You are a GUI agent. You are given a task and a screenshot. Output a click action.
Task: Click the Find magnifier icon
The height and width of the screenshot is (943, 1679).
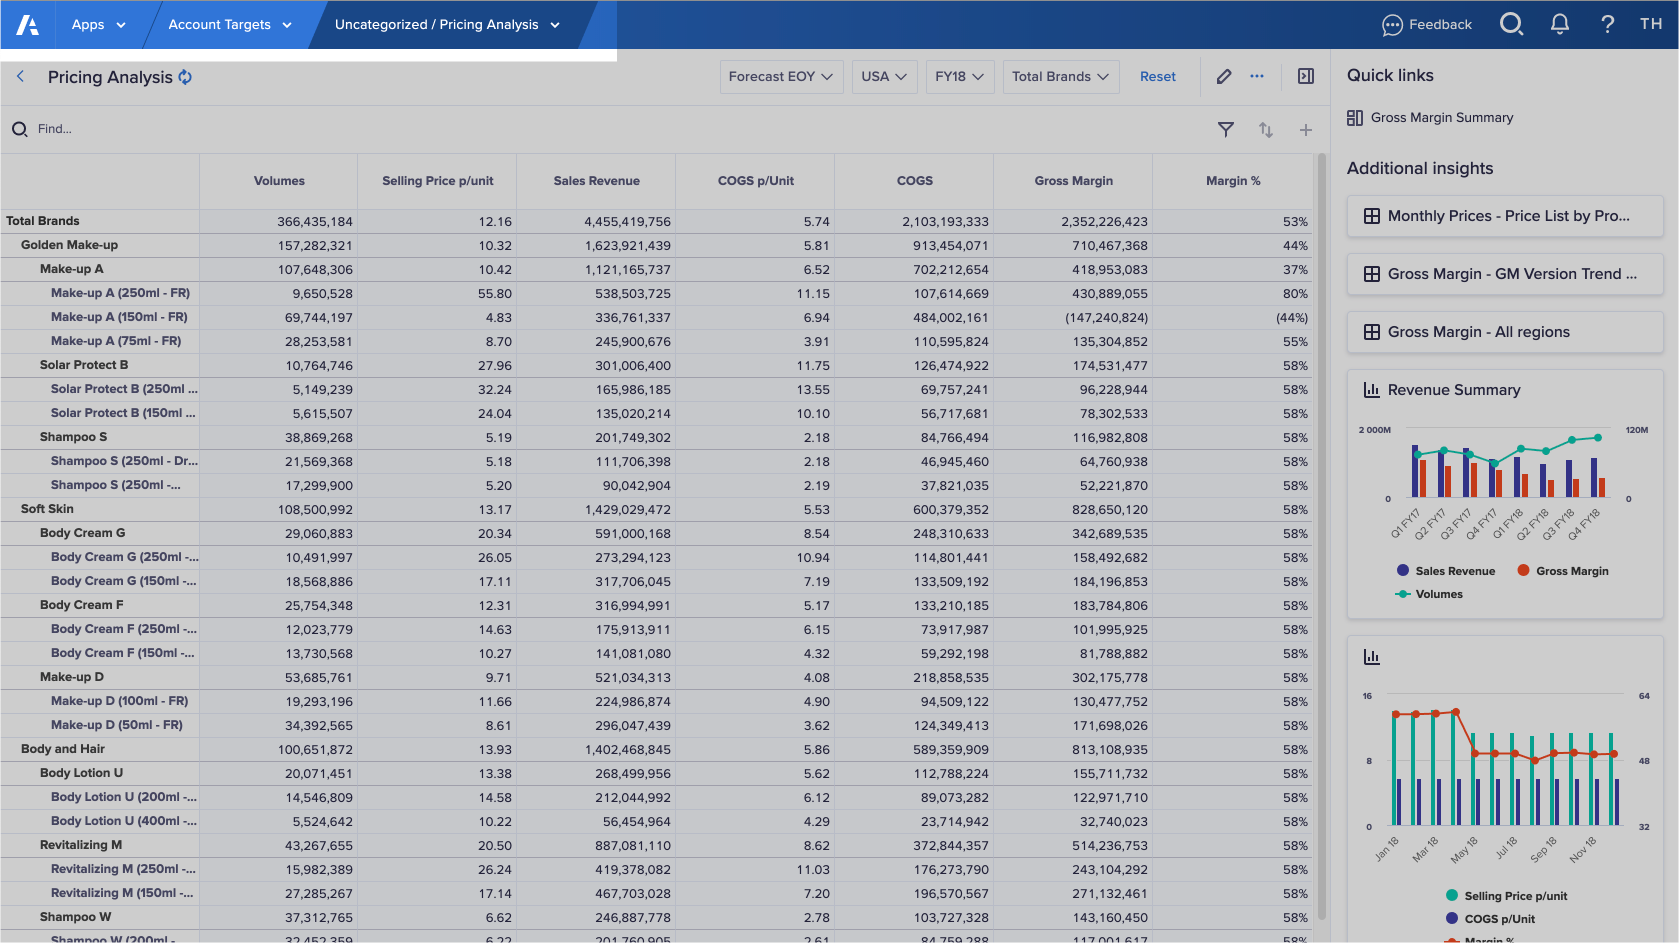[19, 129]
